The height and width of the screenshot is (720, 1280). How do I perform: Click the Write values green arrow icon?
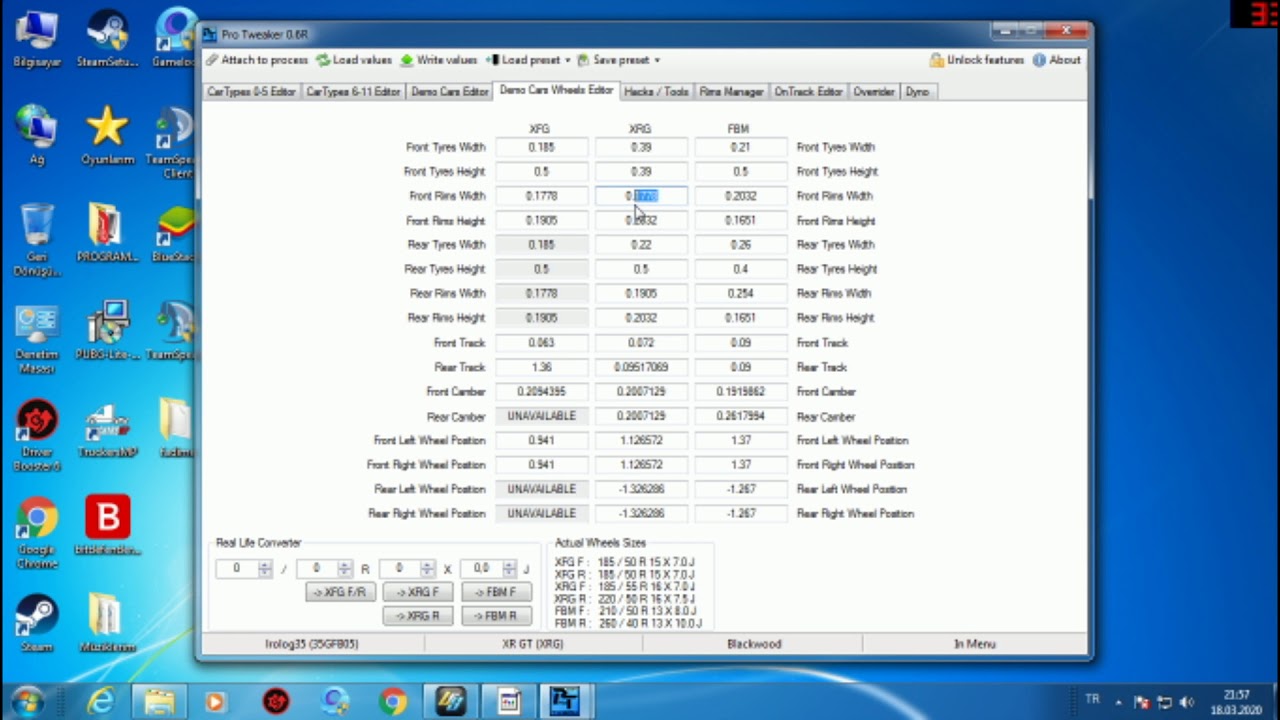click(x=407, y=60)
